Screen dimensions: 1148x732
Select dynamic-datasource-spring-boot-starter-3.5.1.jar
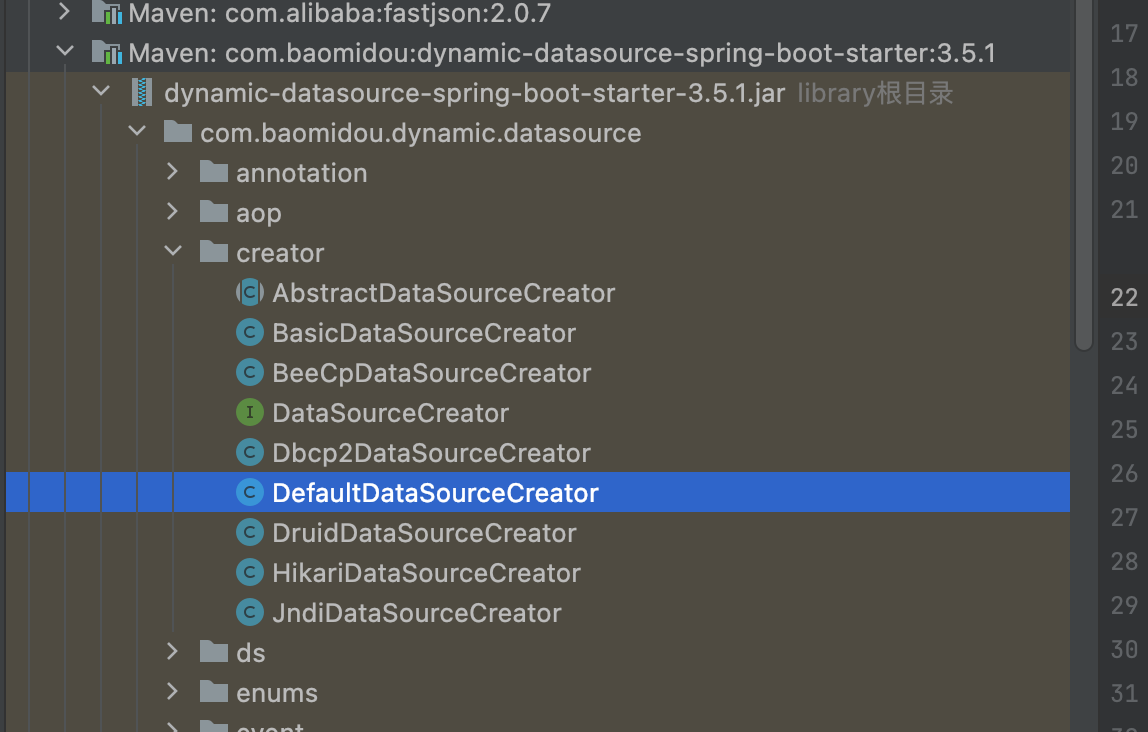tap(474, 93)
